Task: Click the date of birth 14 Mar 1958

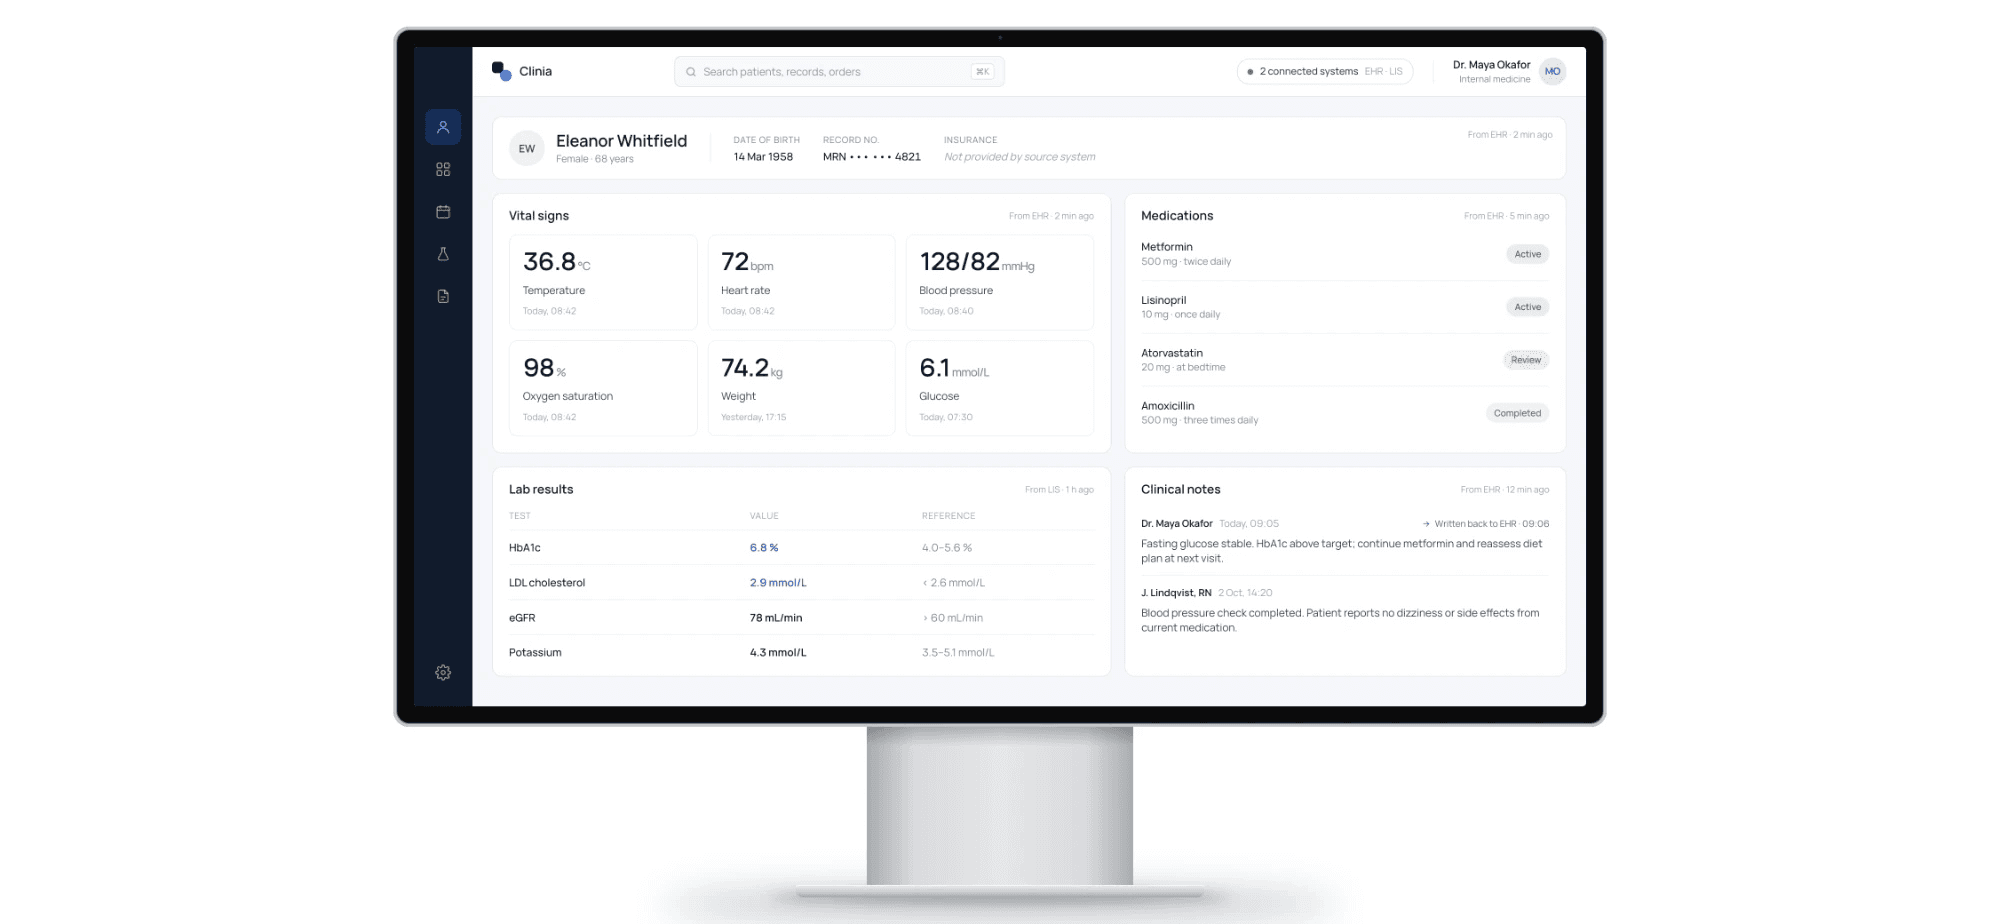Action: coord(763,157)
